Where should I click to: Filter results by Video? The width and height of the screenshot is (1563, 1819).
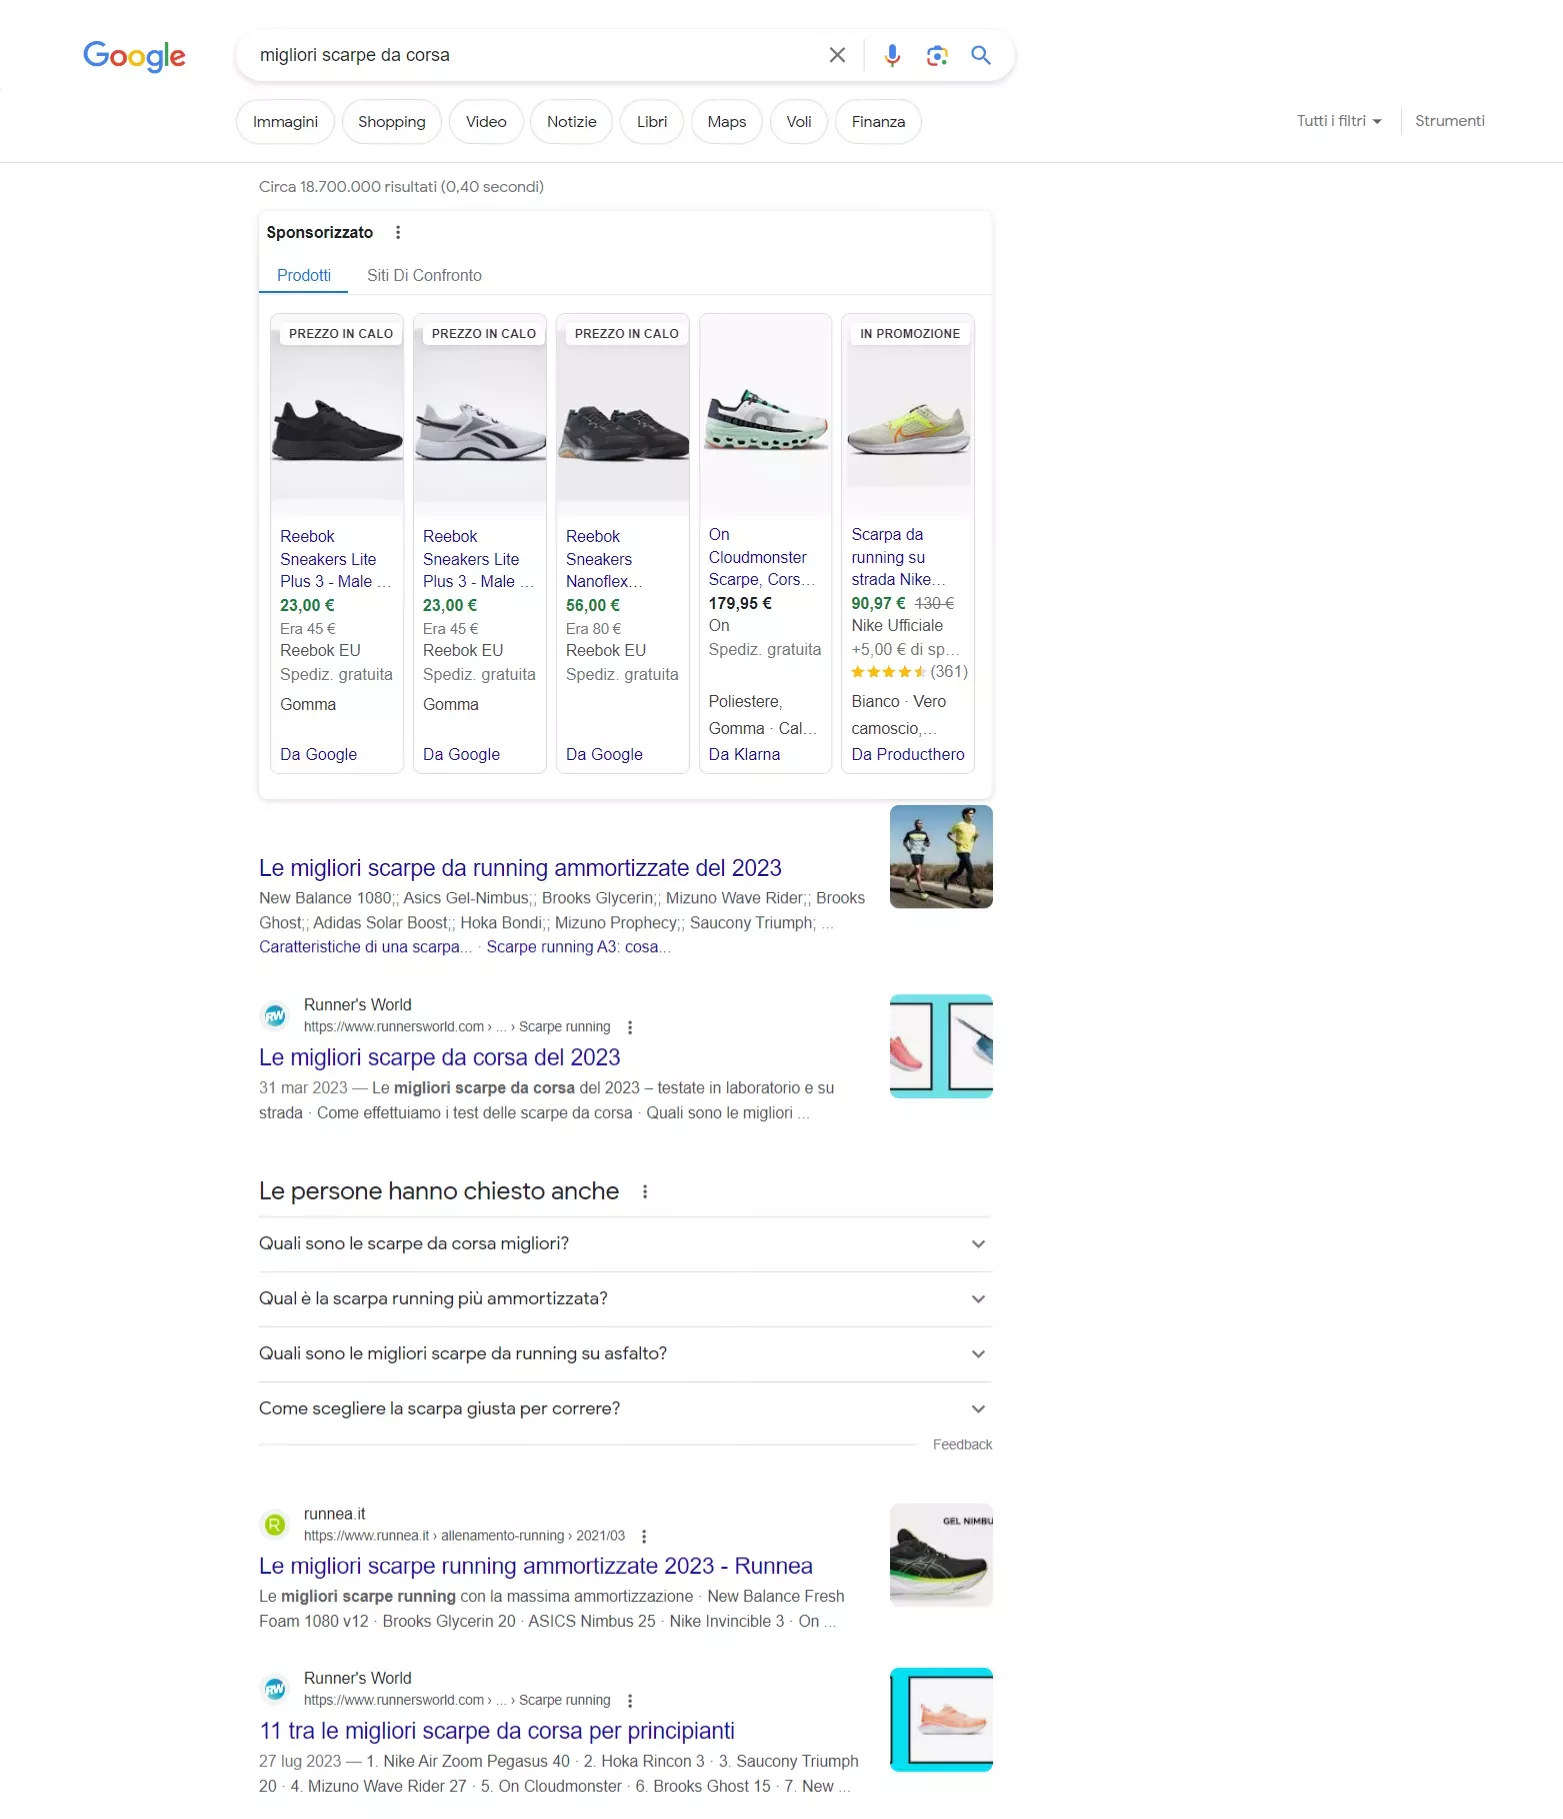[486, 122]
